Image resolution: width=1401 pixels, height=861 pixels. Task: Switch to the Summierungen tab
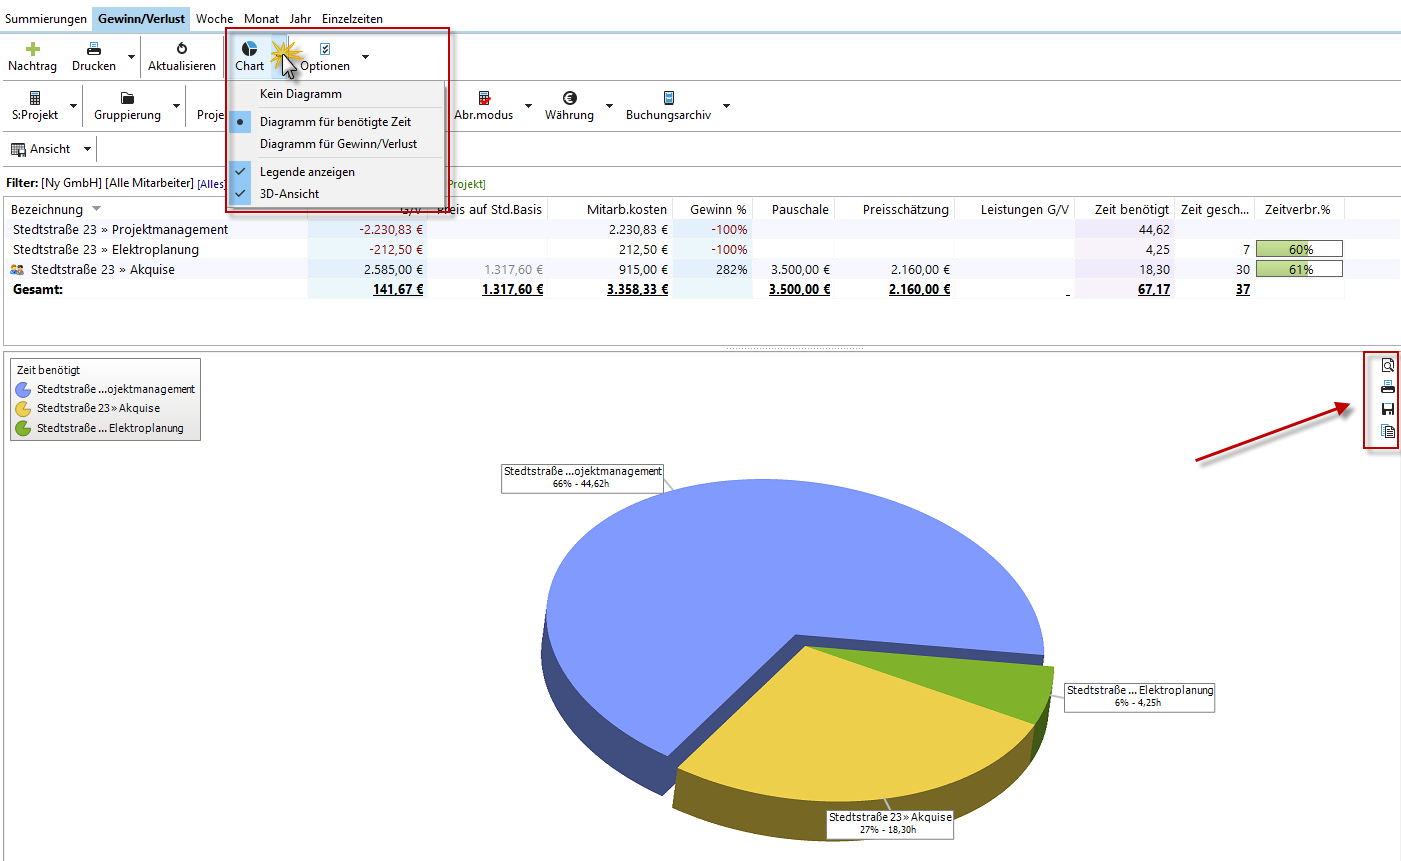click(x=46, y=19)
